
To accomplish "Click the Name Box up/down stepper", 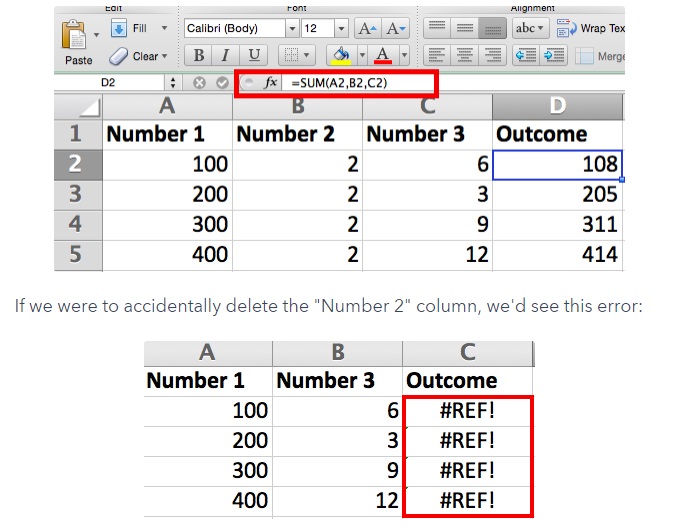I will click(173, 83).
